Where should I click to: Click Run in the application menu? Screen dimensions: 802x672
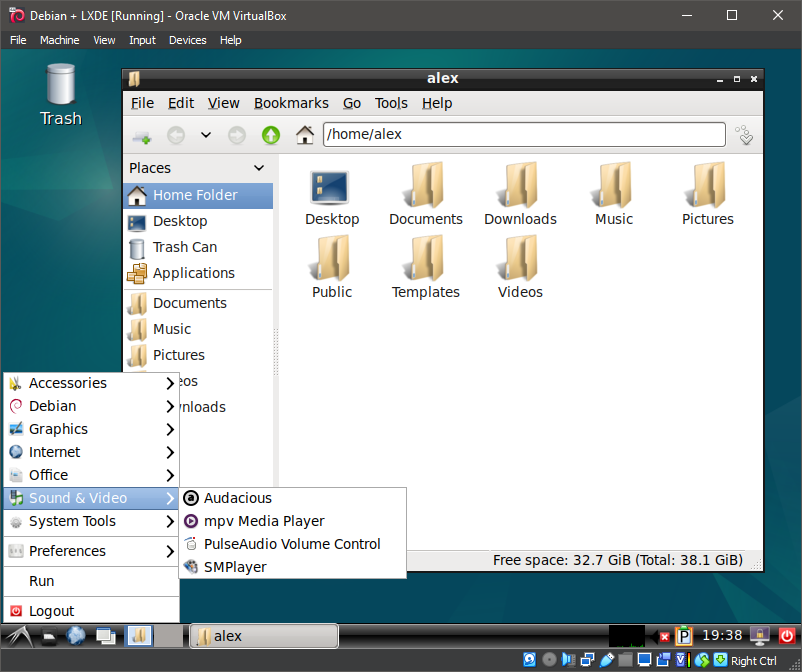[x=43, y=580]
